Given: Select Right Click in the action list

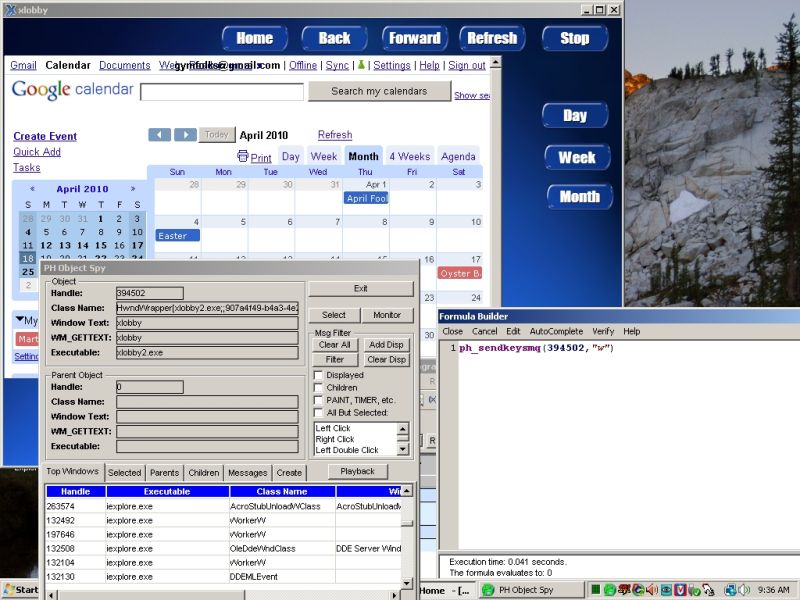Looking at the screenshot, I should point(335,439).
